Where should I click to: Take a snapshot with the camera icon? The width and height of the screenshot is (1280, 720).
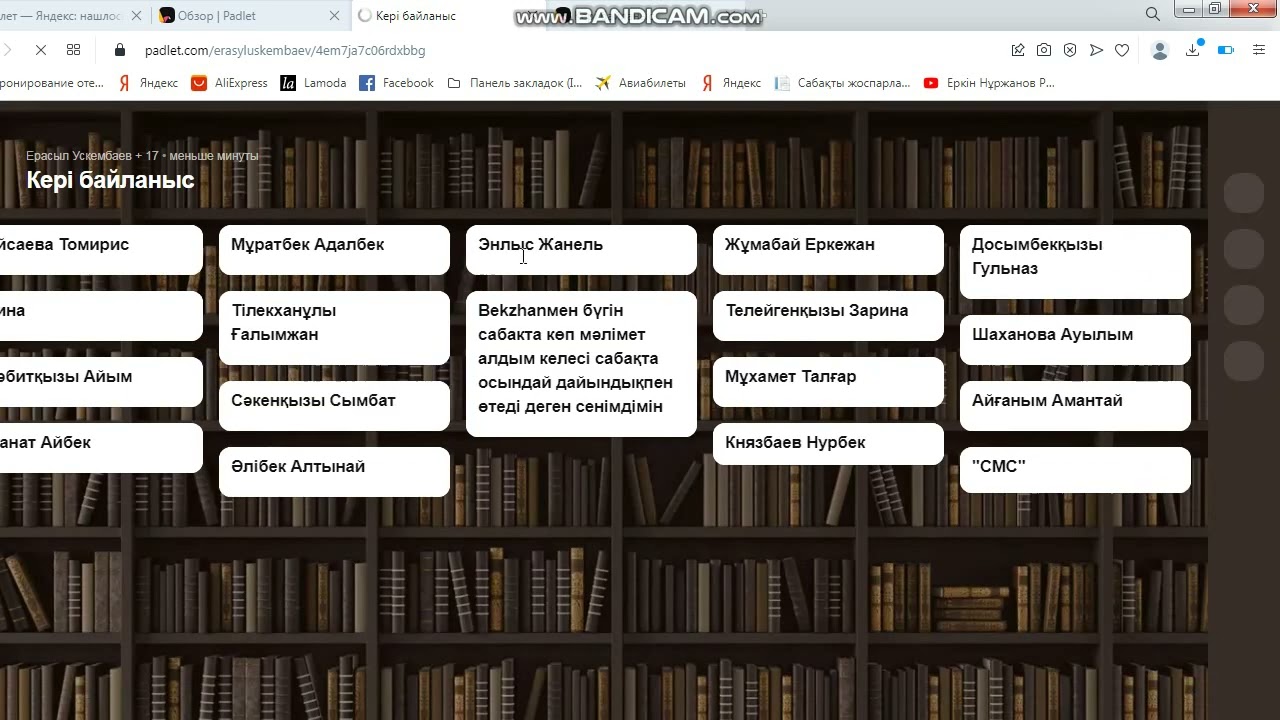tap(1044, 50)
